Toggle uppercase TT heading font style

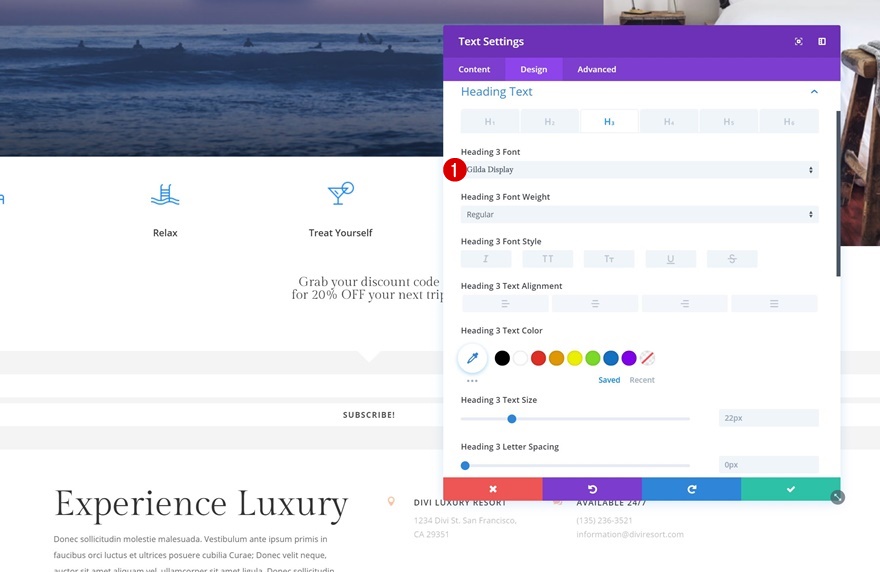coord(547,259)
